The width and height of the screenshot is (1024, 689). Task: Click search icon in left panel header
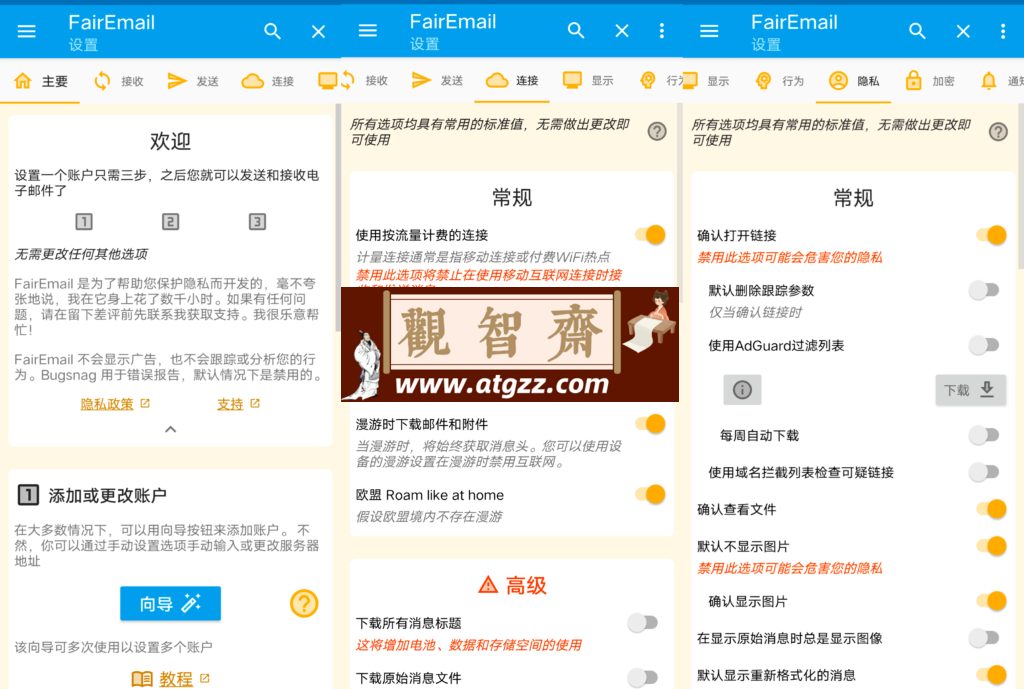click(272, 31)
